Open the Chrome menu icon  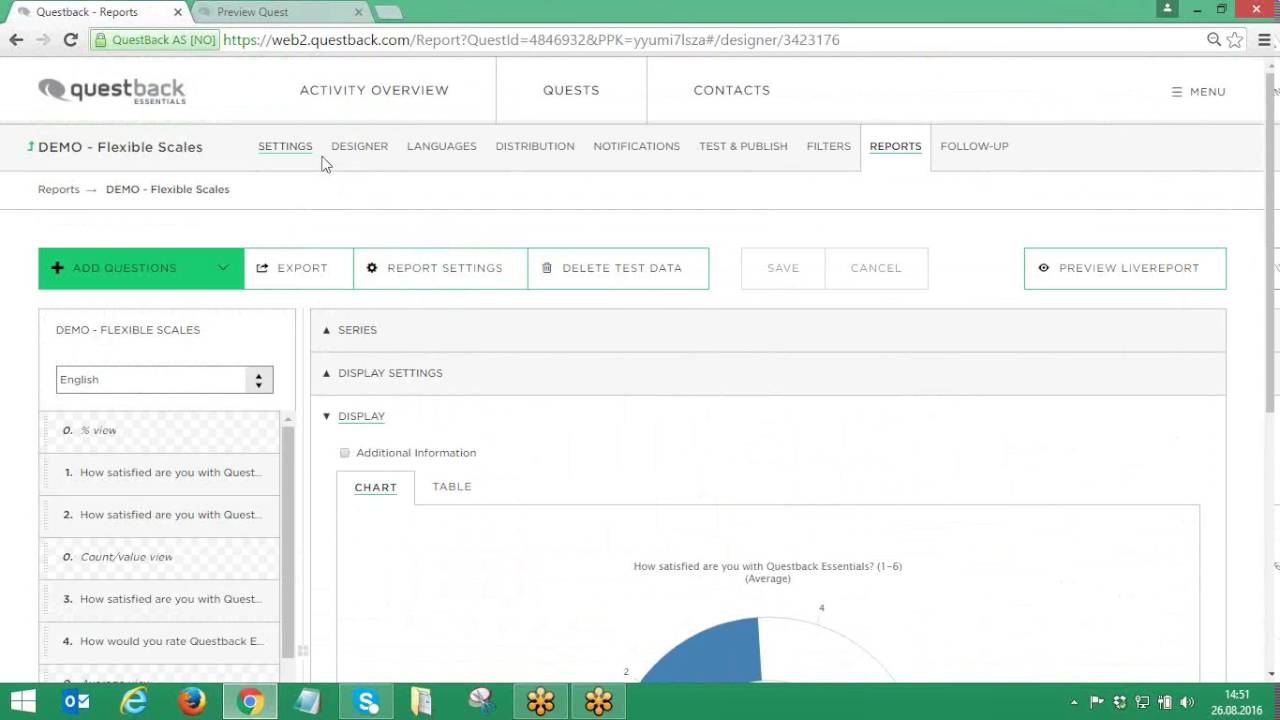1264,40
